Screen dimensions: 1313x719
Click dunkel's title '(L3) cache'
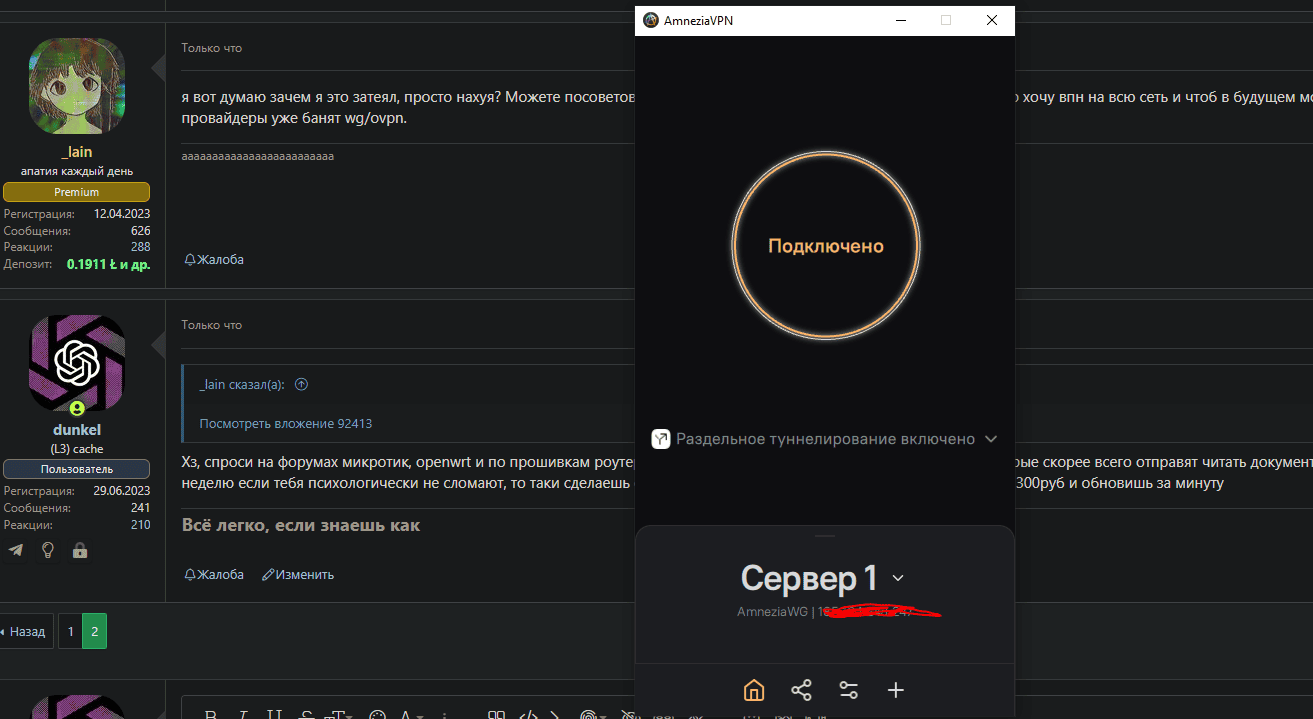tap(77, 449)
